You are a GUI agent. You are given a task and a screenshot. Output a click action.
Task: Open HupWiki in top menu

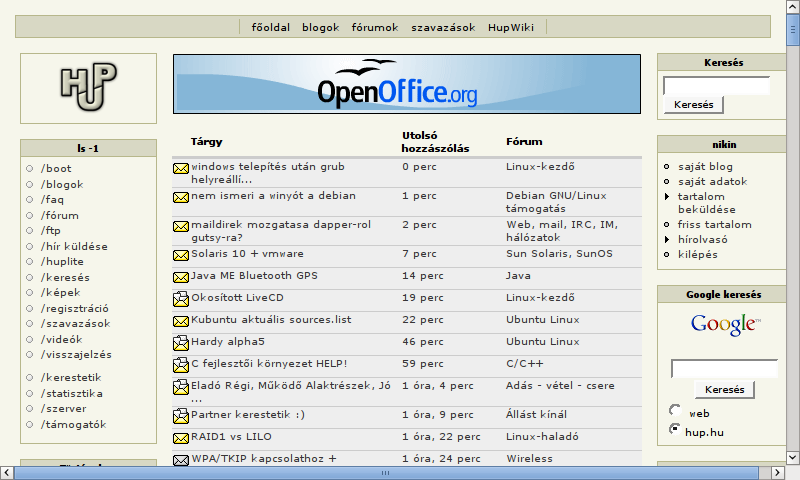tap(511, 28)
